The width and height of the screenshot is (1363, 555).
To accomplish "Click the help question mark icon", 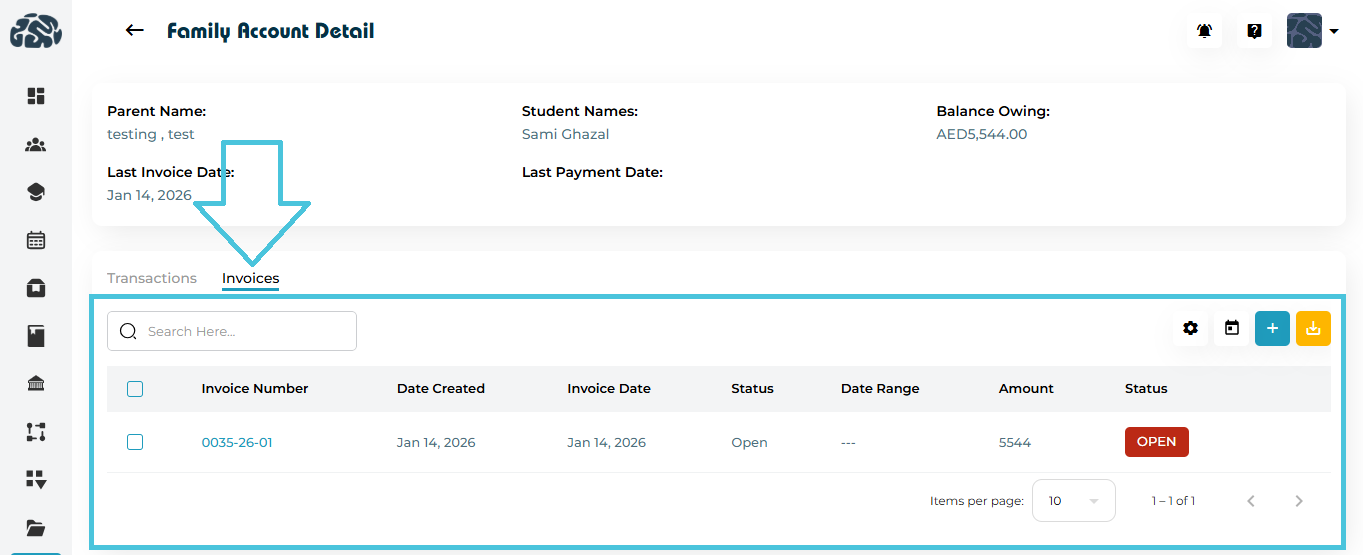I will pos(1254,31).
